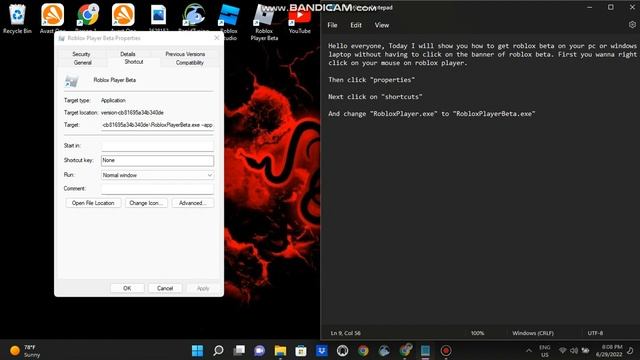Launch Roblox Player Beta desktop shortcut
640x360 pixels.
(x=264, y=22)
